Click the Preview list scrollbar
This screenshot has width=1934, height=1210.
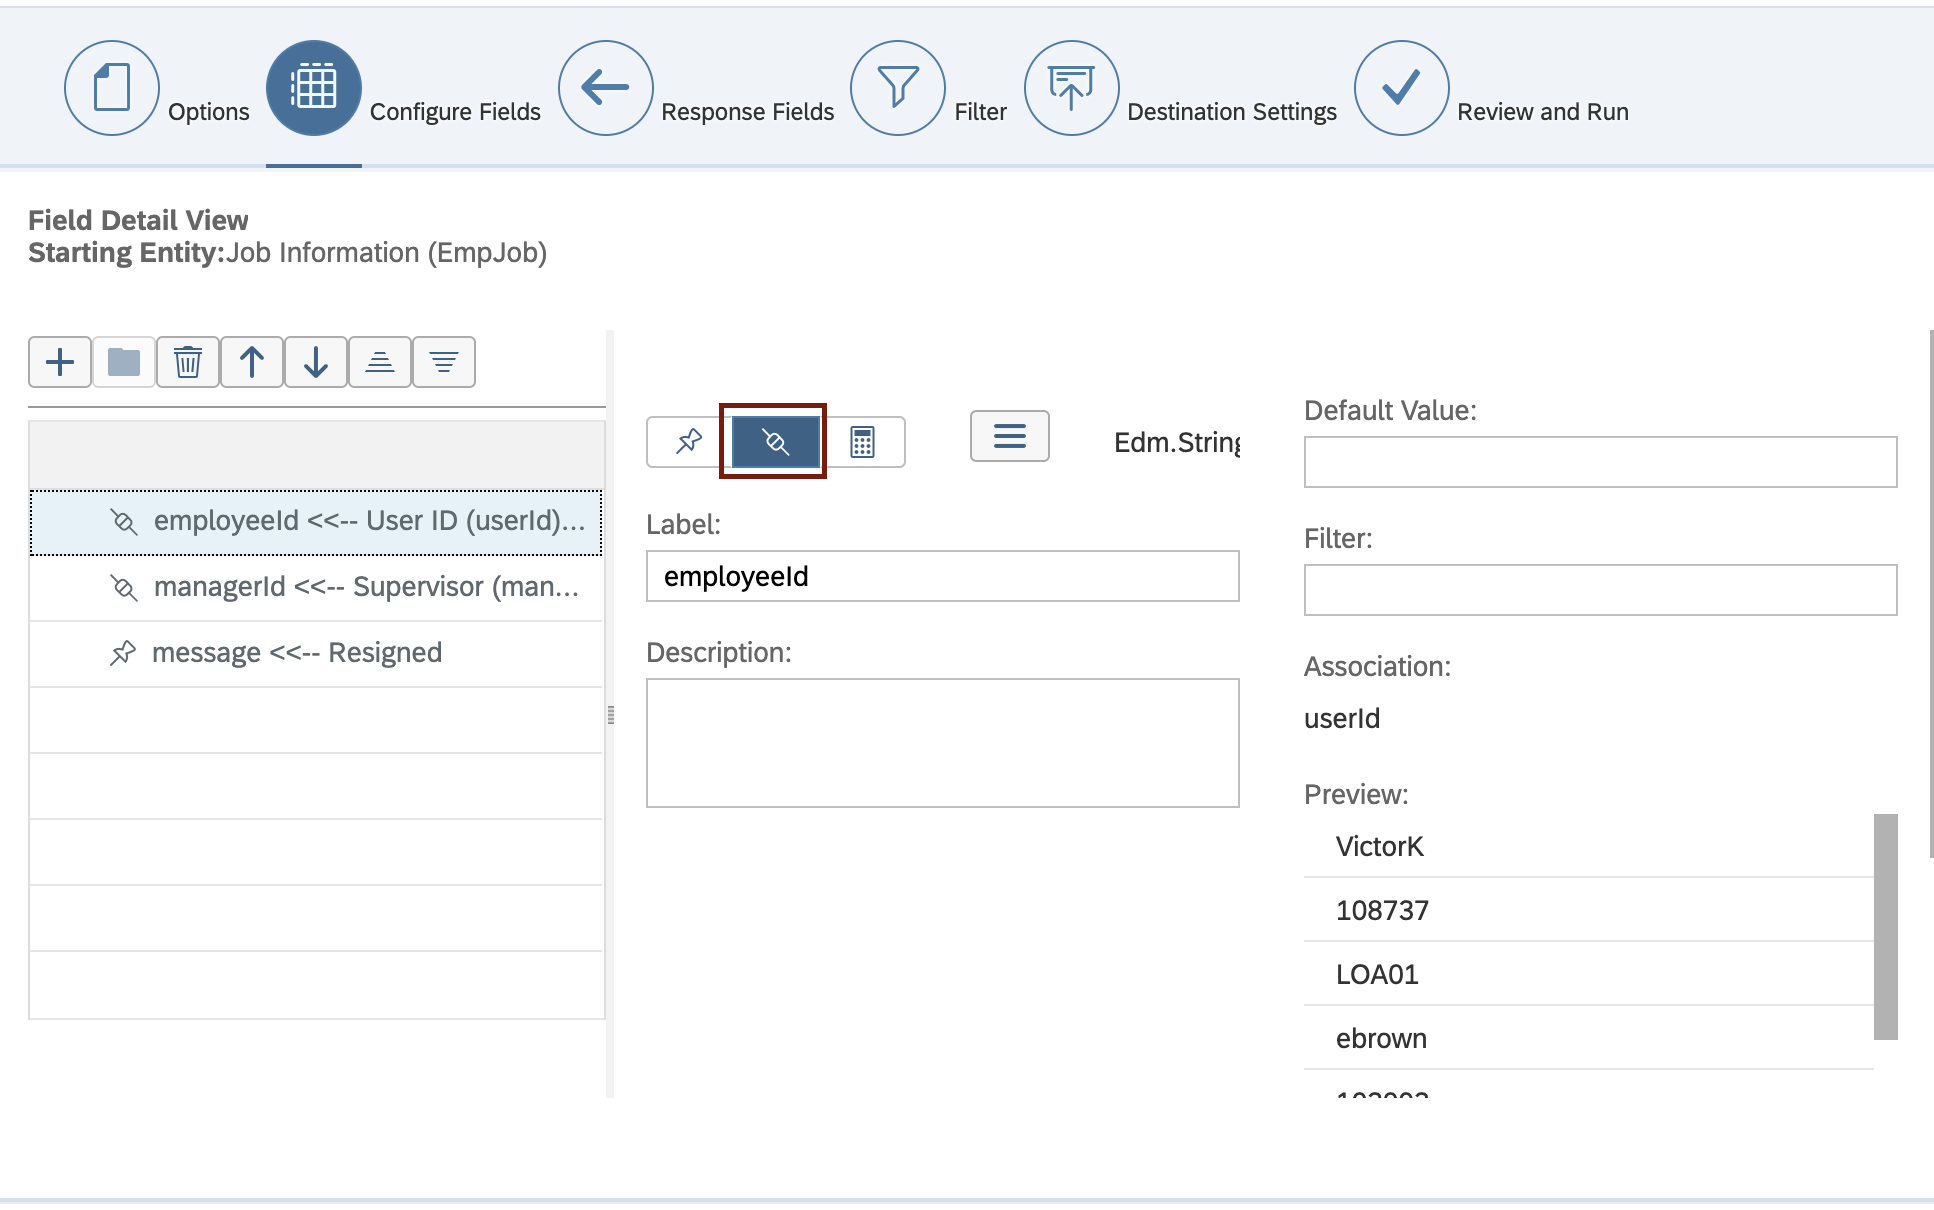1885,926
